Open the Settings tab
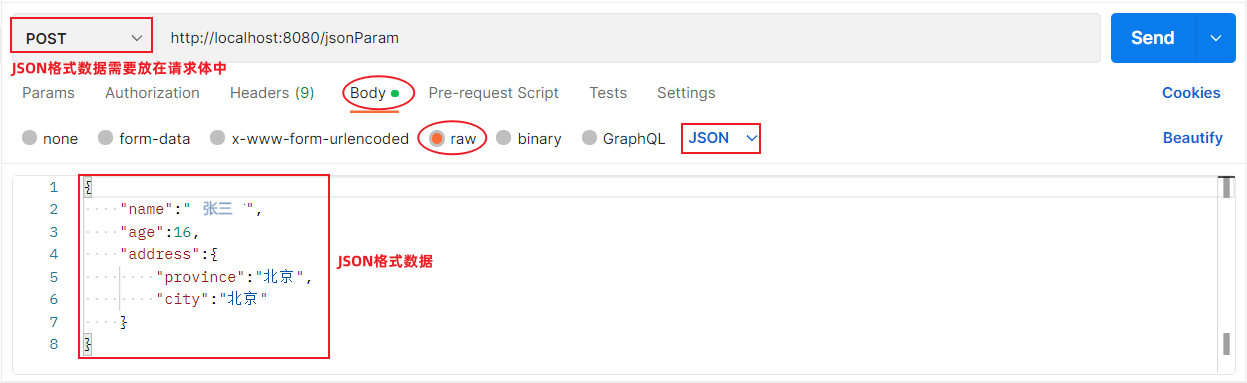Screen dimensions: 1247x383 (686, 93)
